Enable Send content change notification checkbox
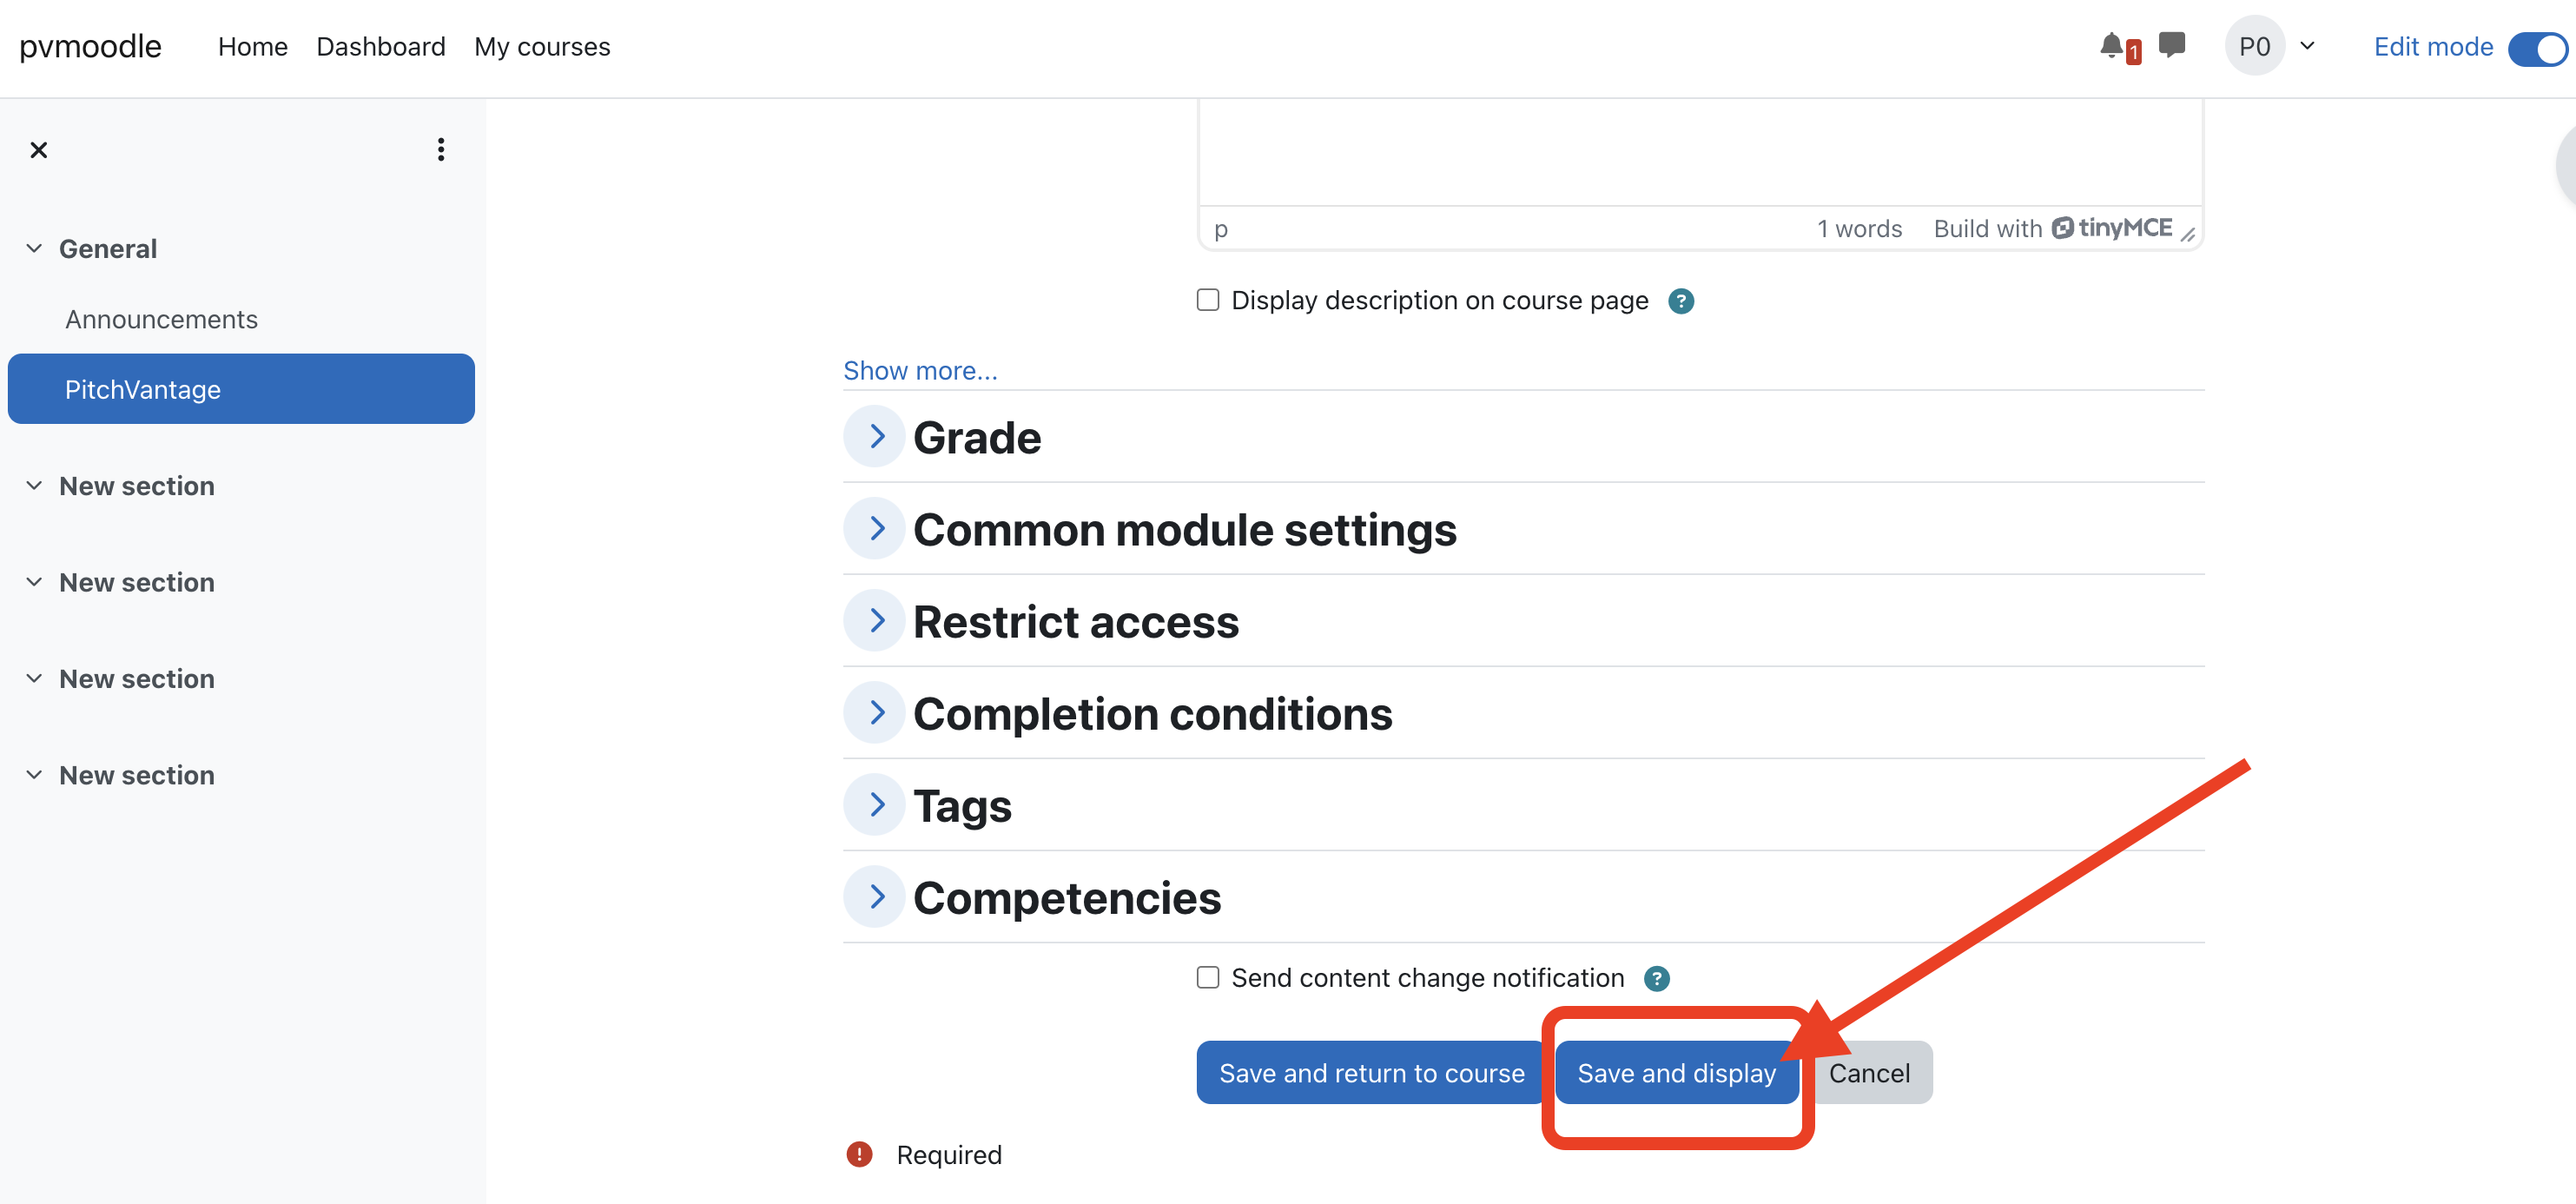The height and width of the screenshot is (1204, 2576). 1208,977
